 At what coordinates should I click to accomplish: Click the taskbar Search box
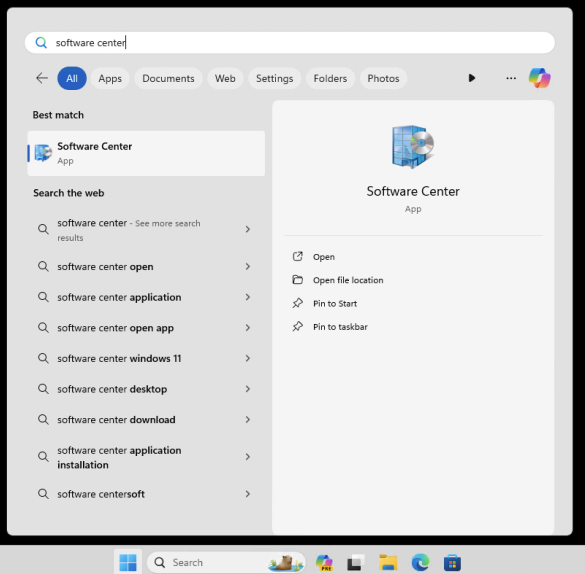[x=226, y=562]
